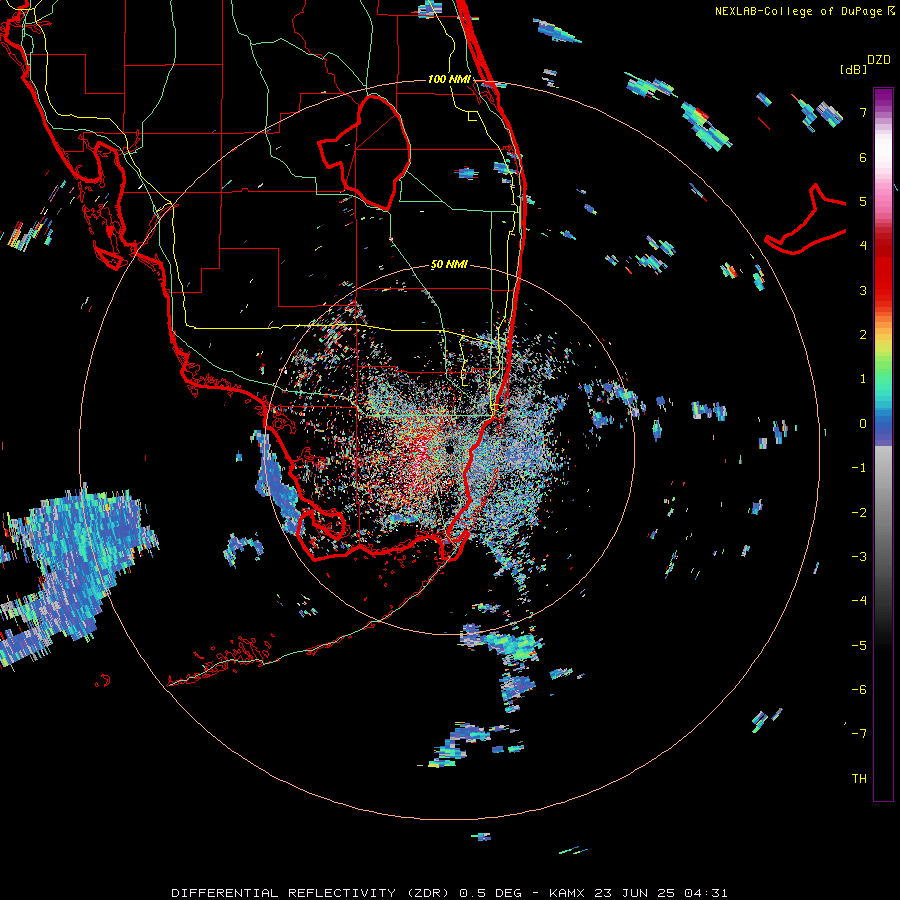
Task: Click the 3 value on the color scale
Action: click(863, 290)
